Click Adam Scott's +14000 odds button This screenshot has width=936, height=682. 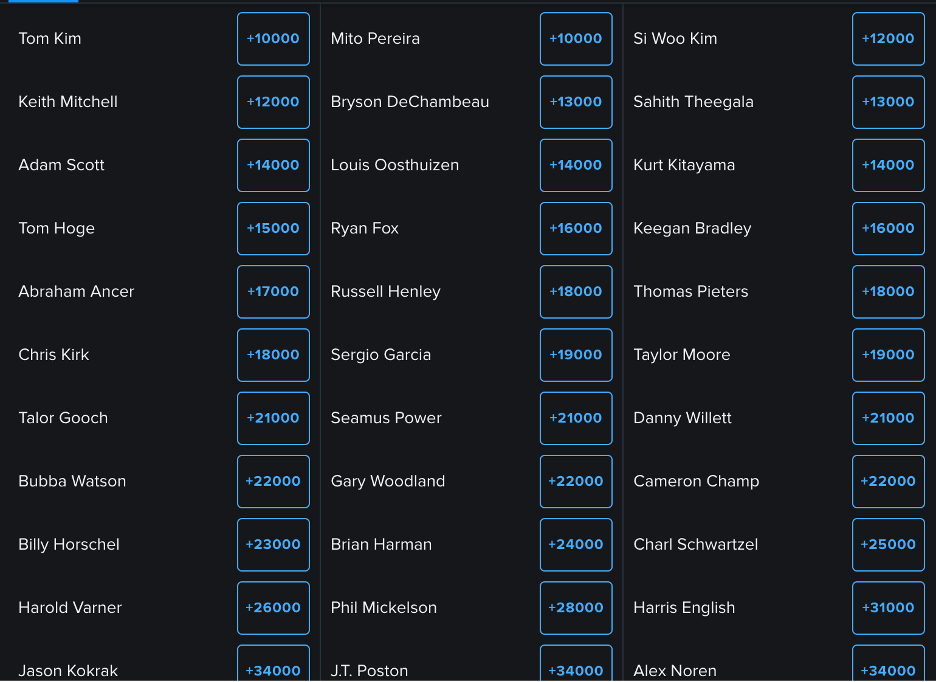point(273,165)
